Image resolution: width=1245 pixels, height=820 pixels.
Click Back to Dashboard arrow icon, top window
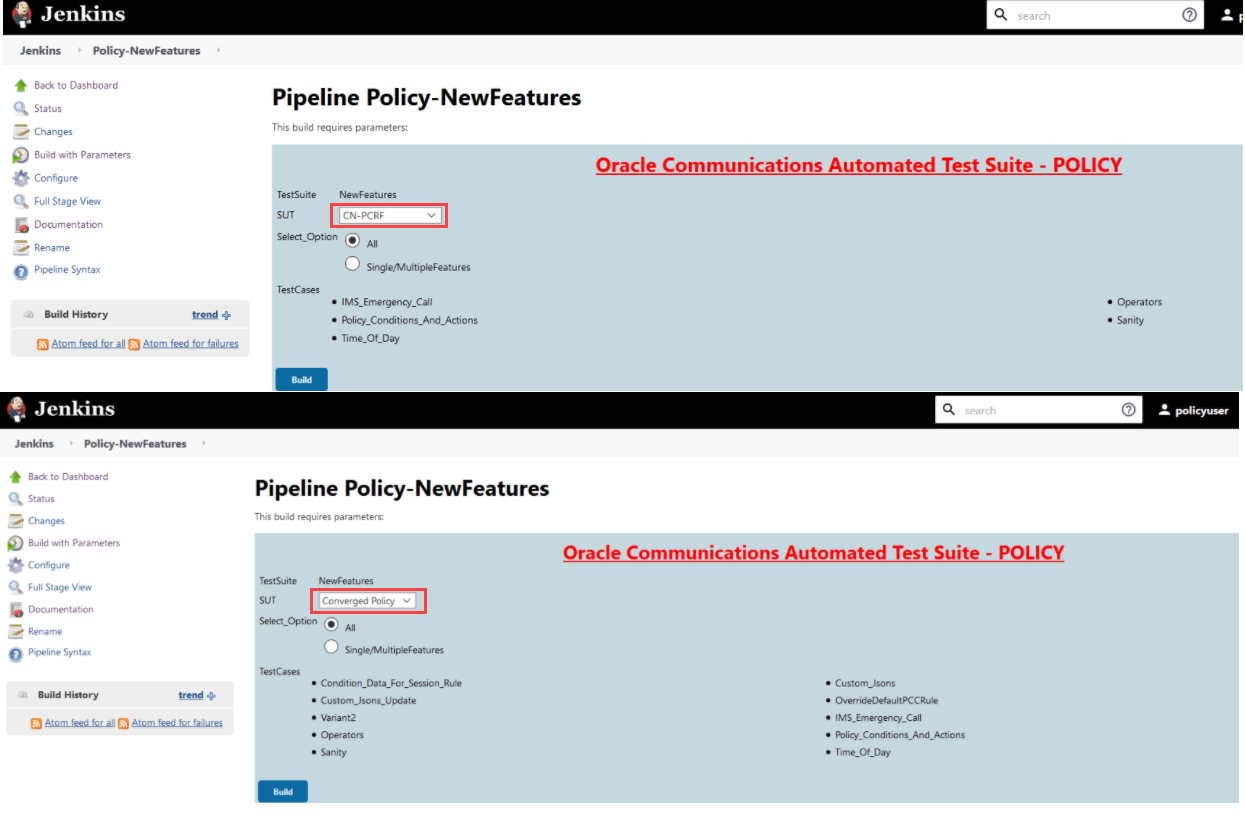tap(21, 86)
